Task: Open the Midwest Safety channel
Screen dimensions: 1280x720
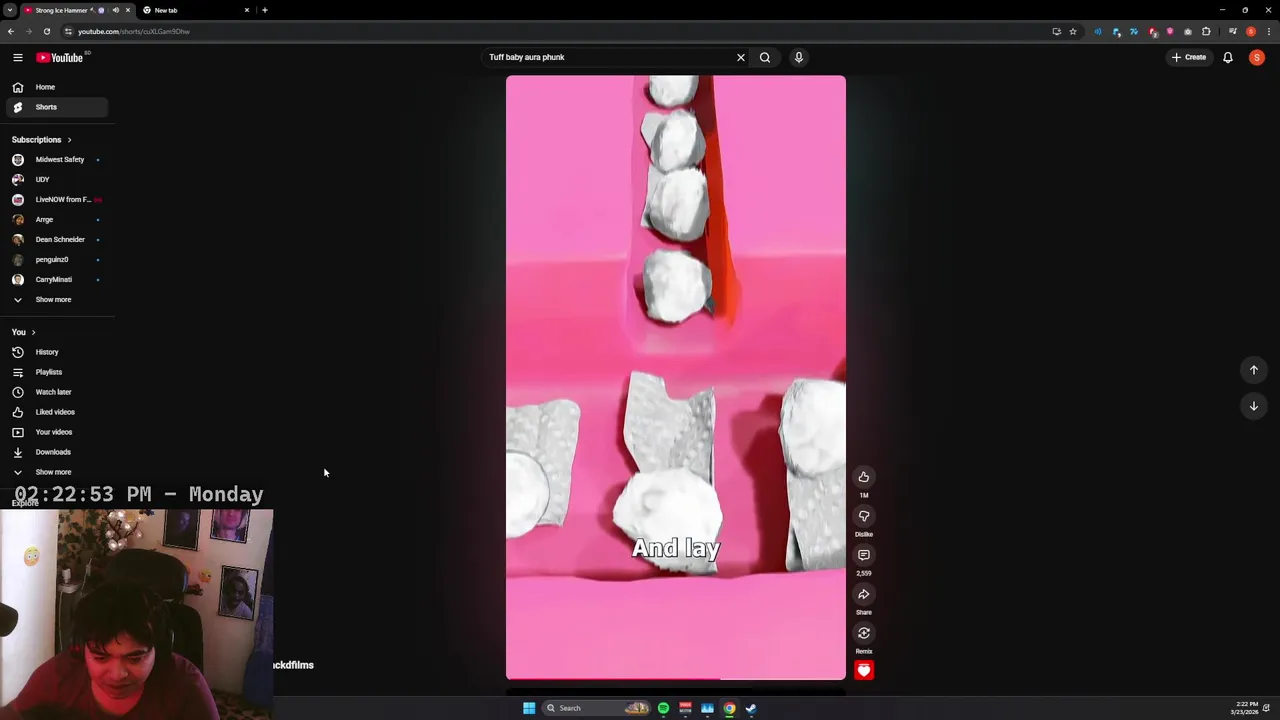Action: pyautogui.click(x=55, y=160)
